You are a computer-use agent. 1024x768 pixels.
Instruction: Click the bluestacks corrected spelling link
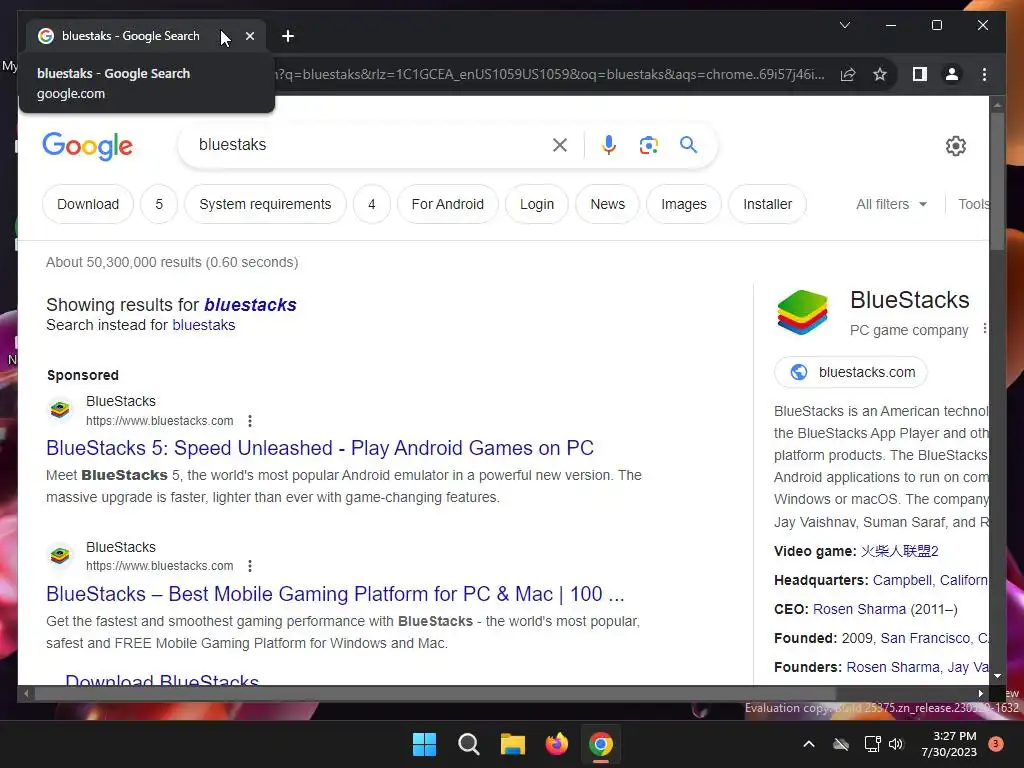pyautogui.click(x=250, y=305)
